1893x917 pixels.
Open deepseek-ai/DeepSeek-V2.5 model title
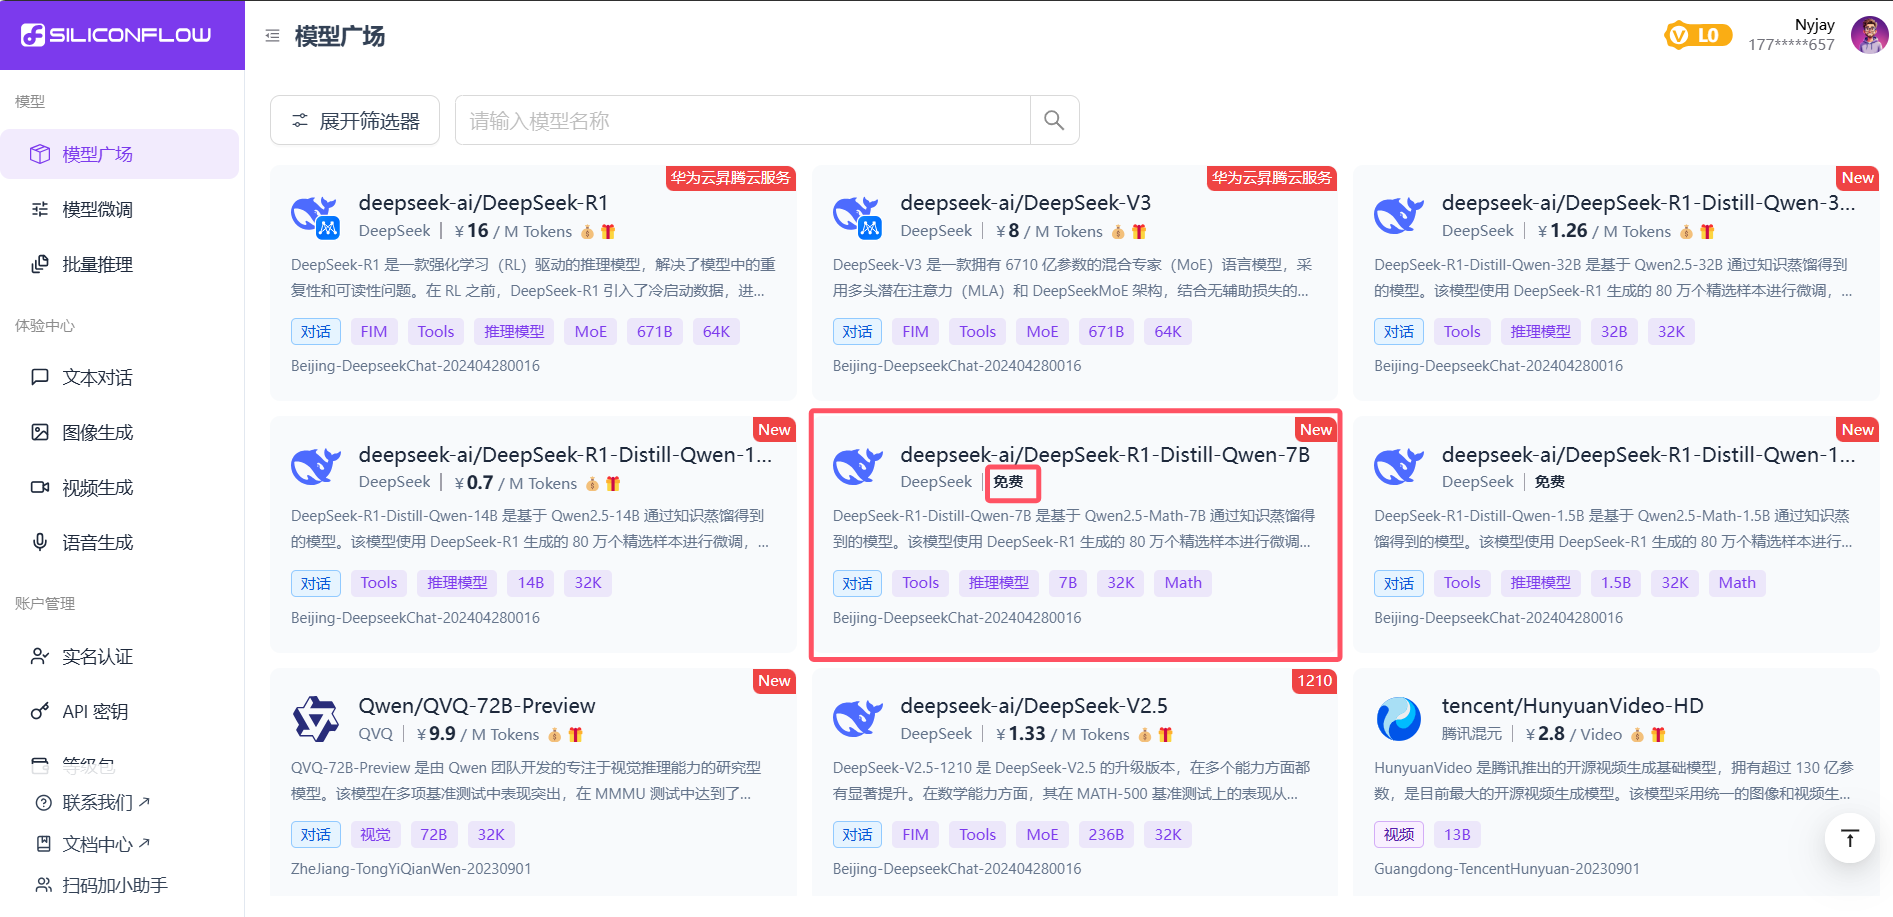click(1034, 706)
